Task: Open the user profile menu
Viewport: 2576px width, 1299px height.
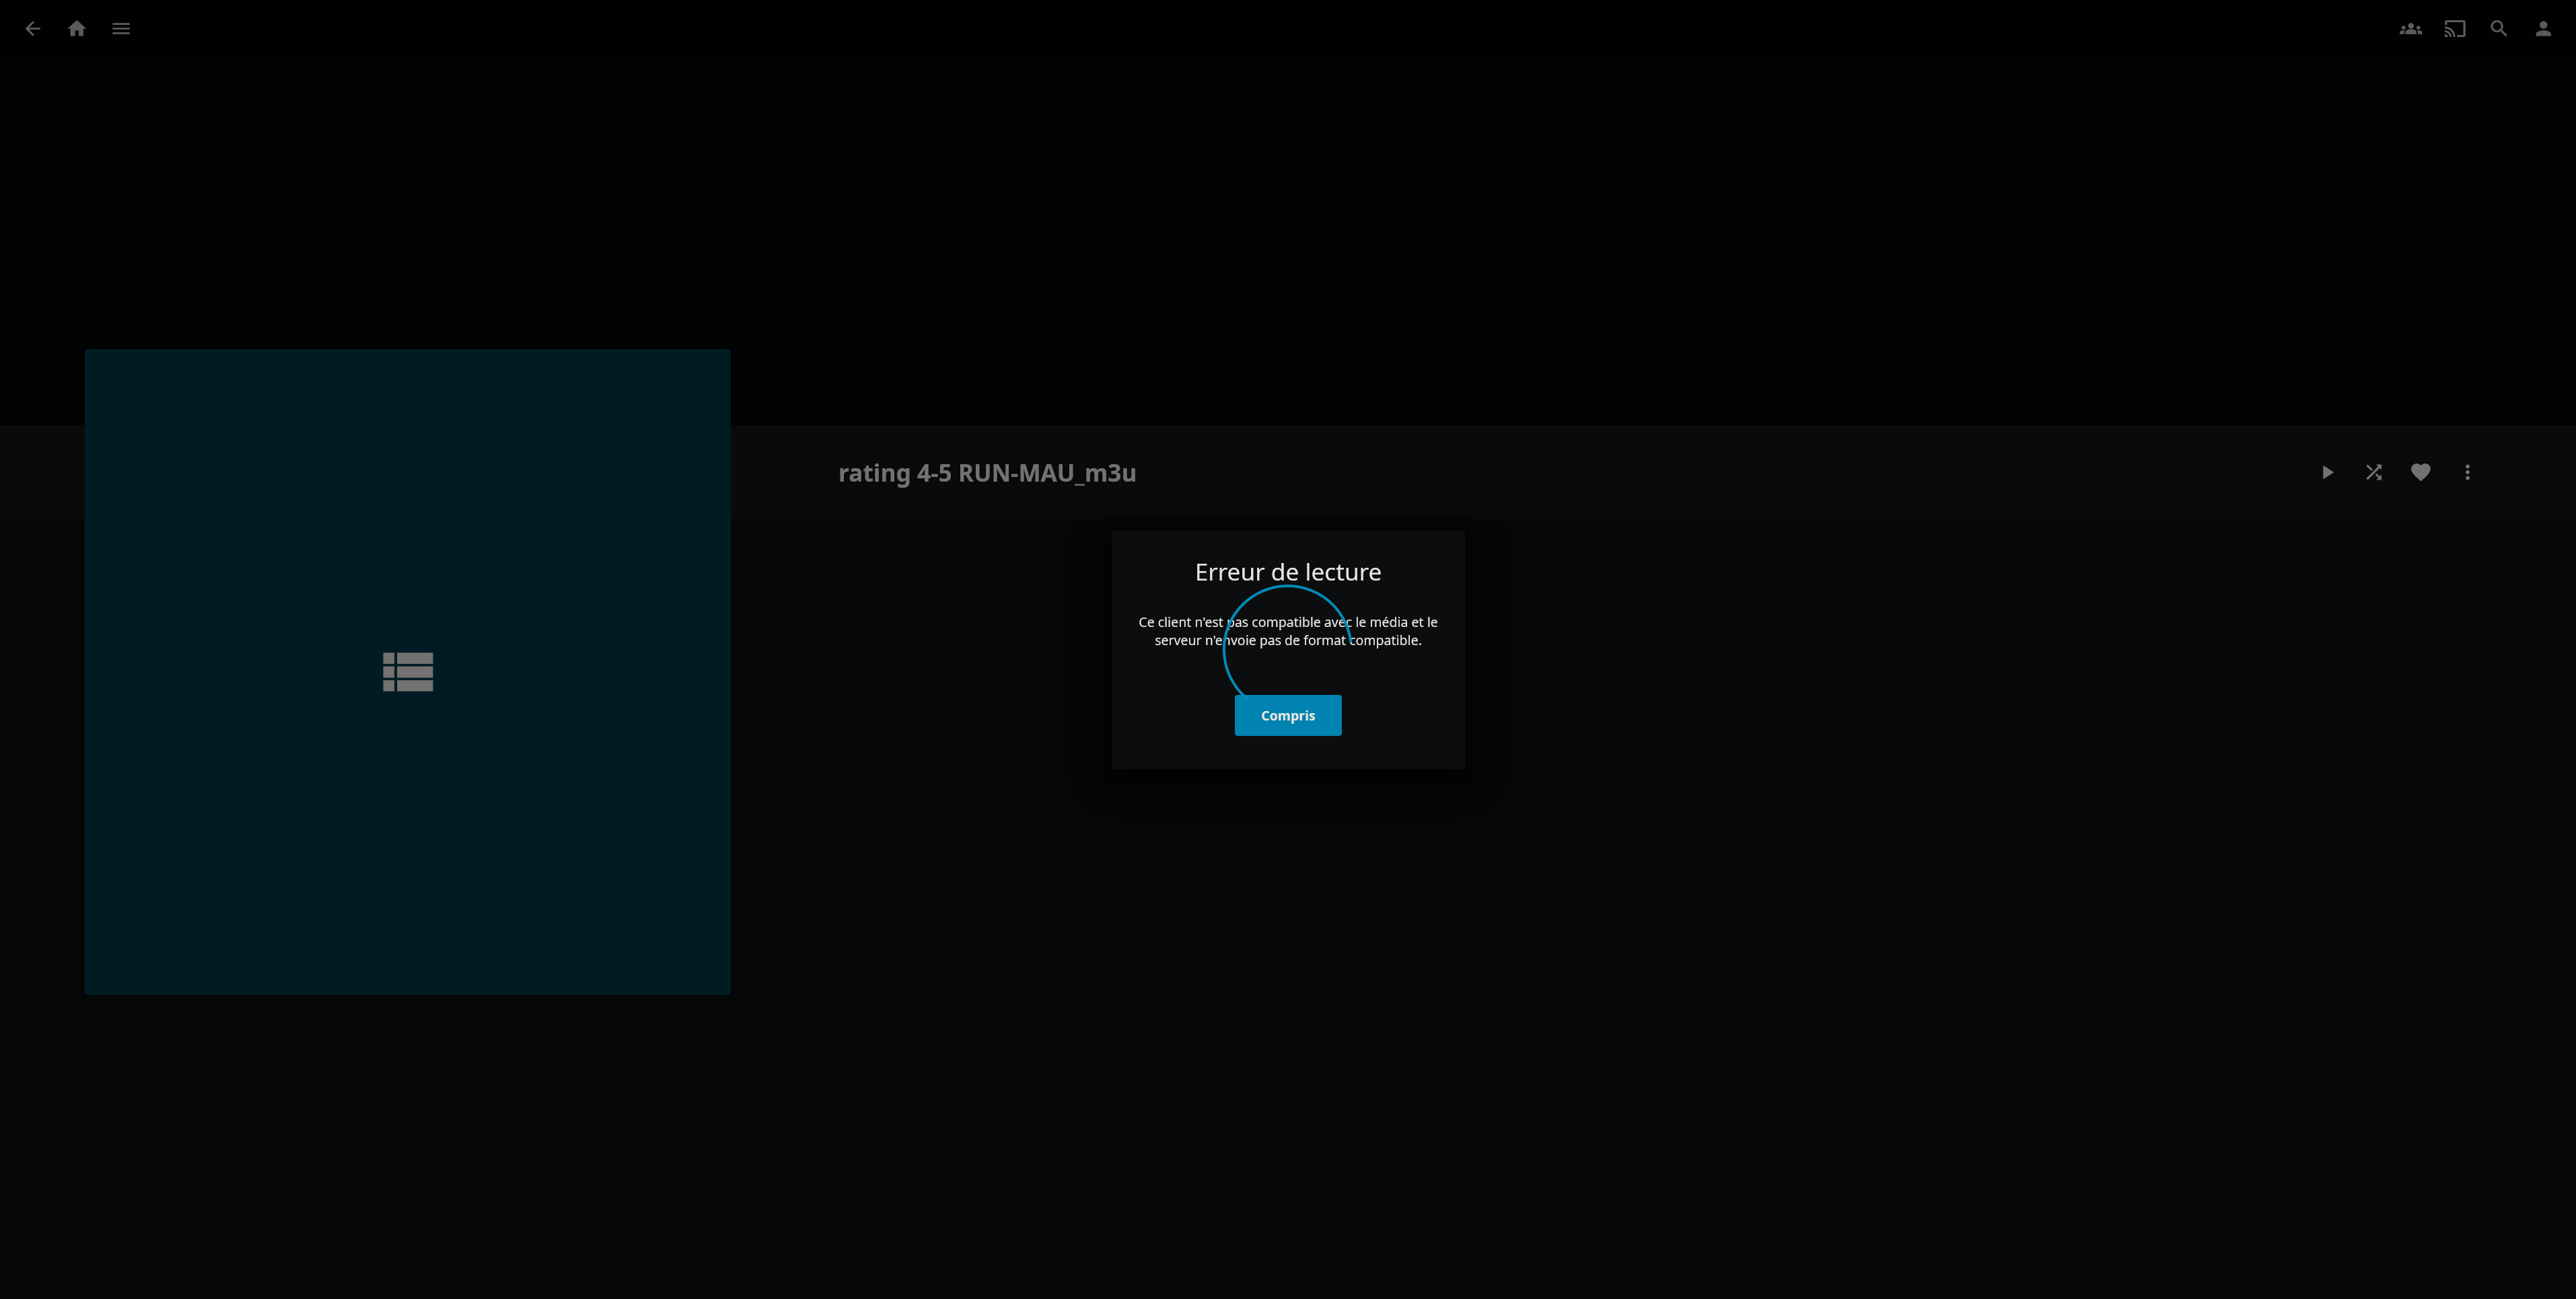Action: click(x=2543, y=28)
